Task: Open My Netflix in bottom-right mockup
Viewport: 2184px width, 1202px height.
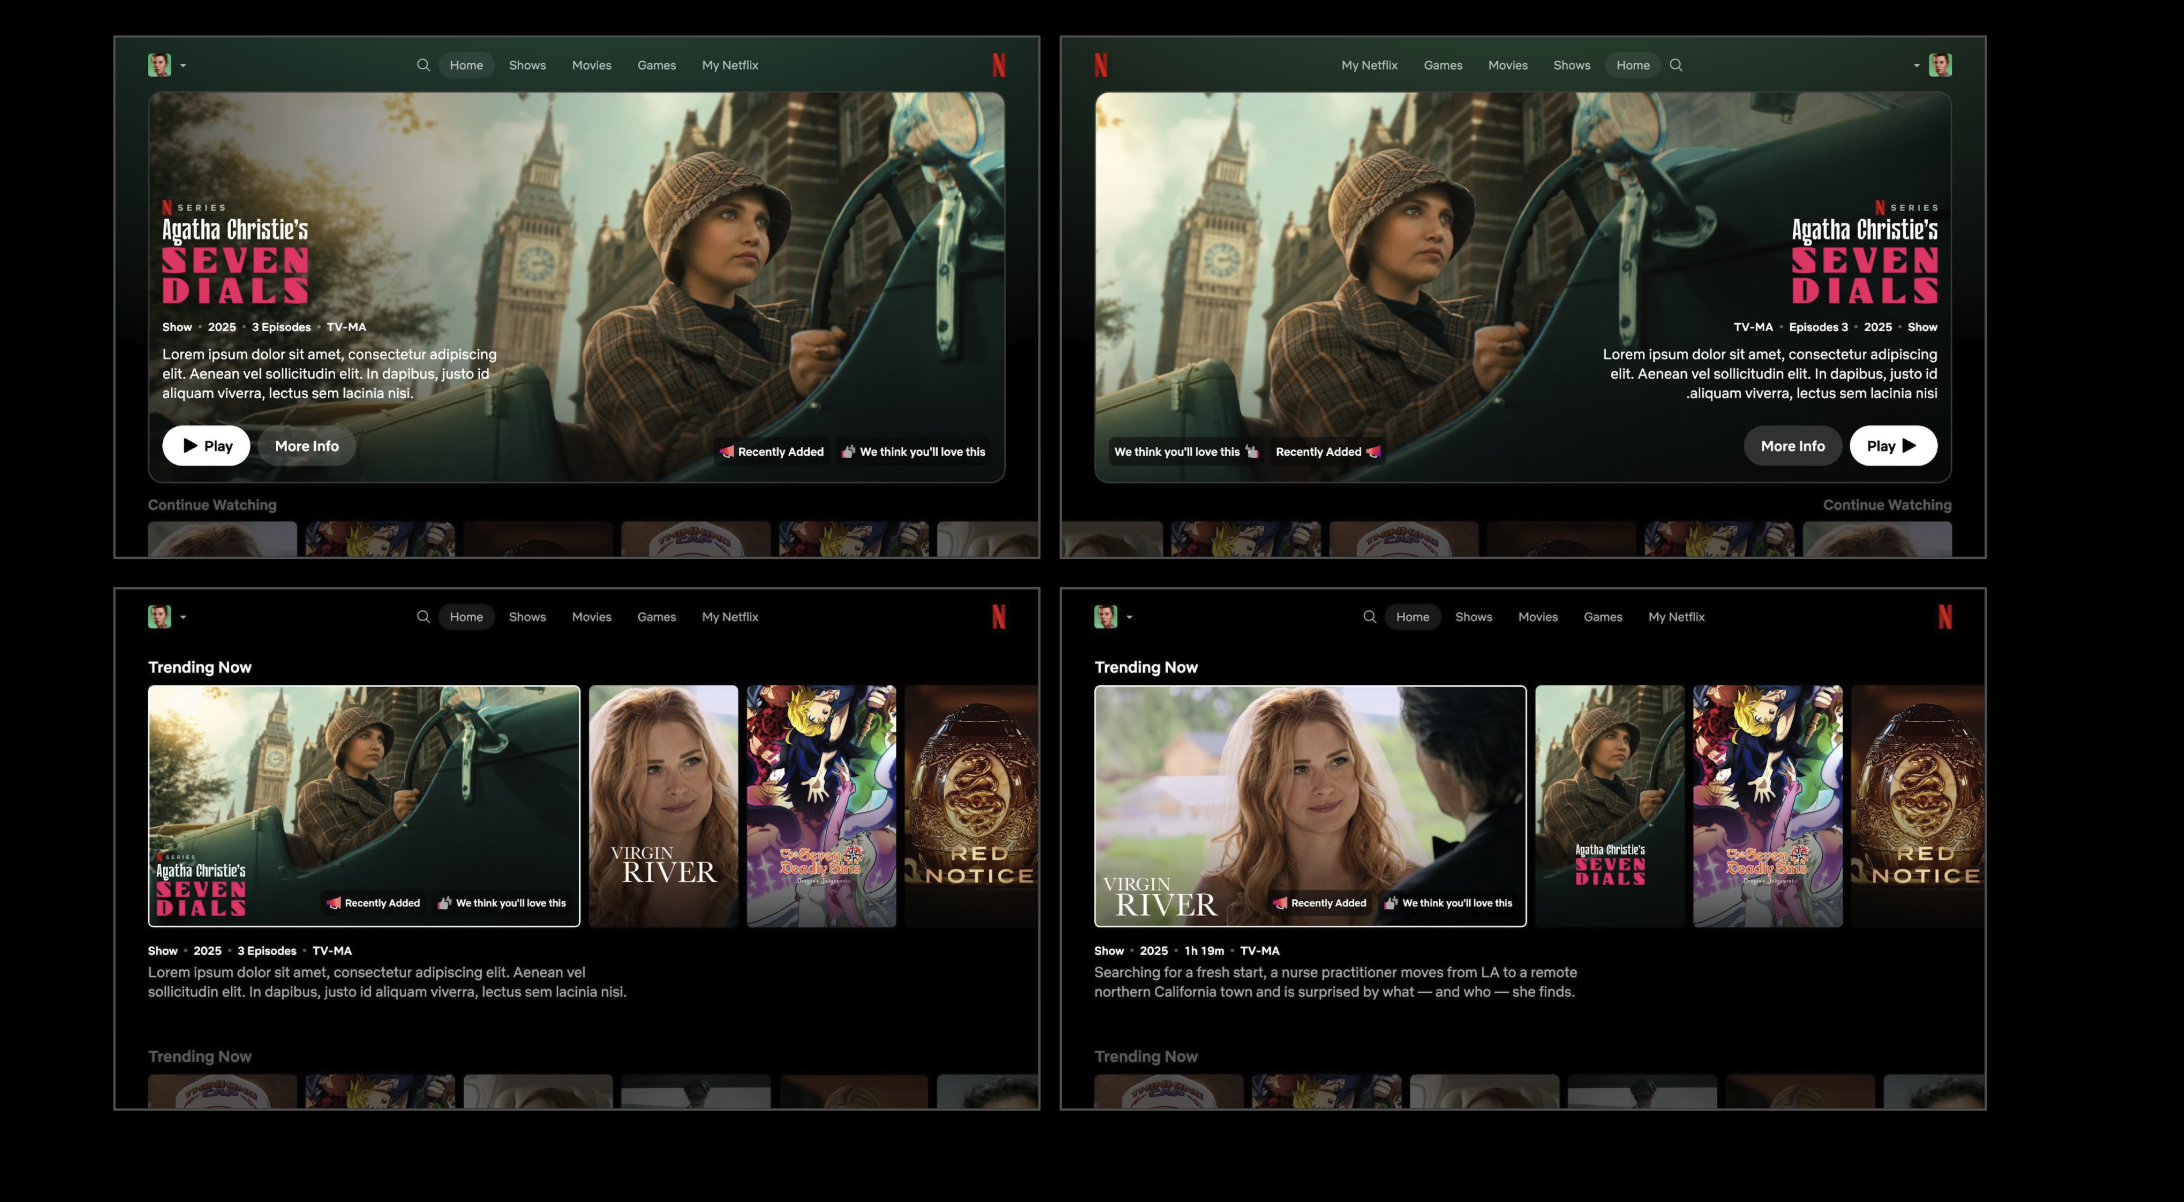Action: coord(1676,617)
